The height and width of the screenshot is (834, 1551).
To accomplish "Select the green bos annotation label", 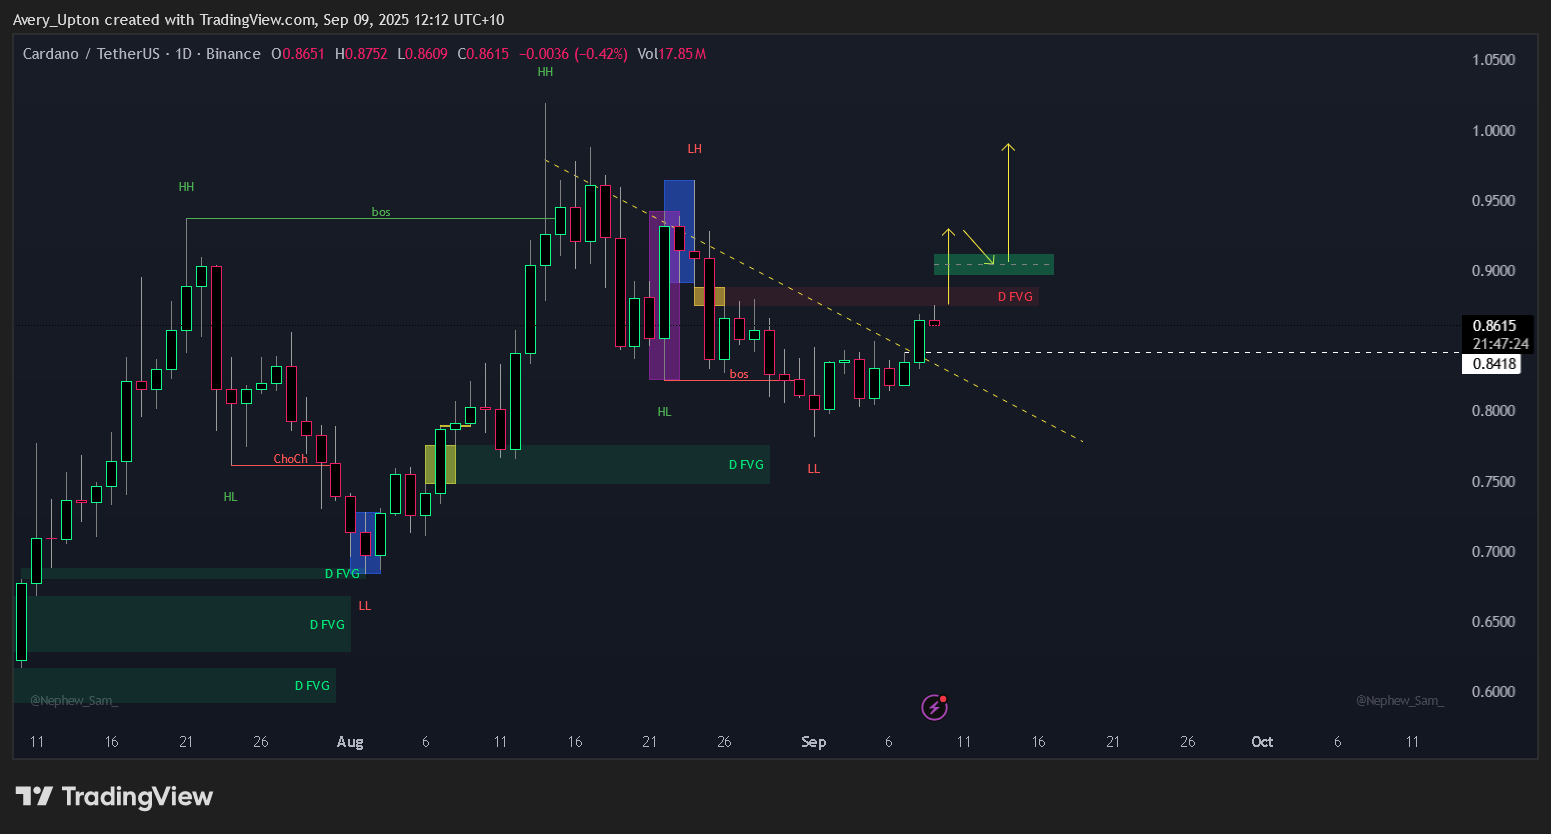I will tap(381, 212).
